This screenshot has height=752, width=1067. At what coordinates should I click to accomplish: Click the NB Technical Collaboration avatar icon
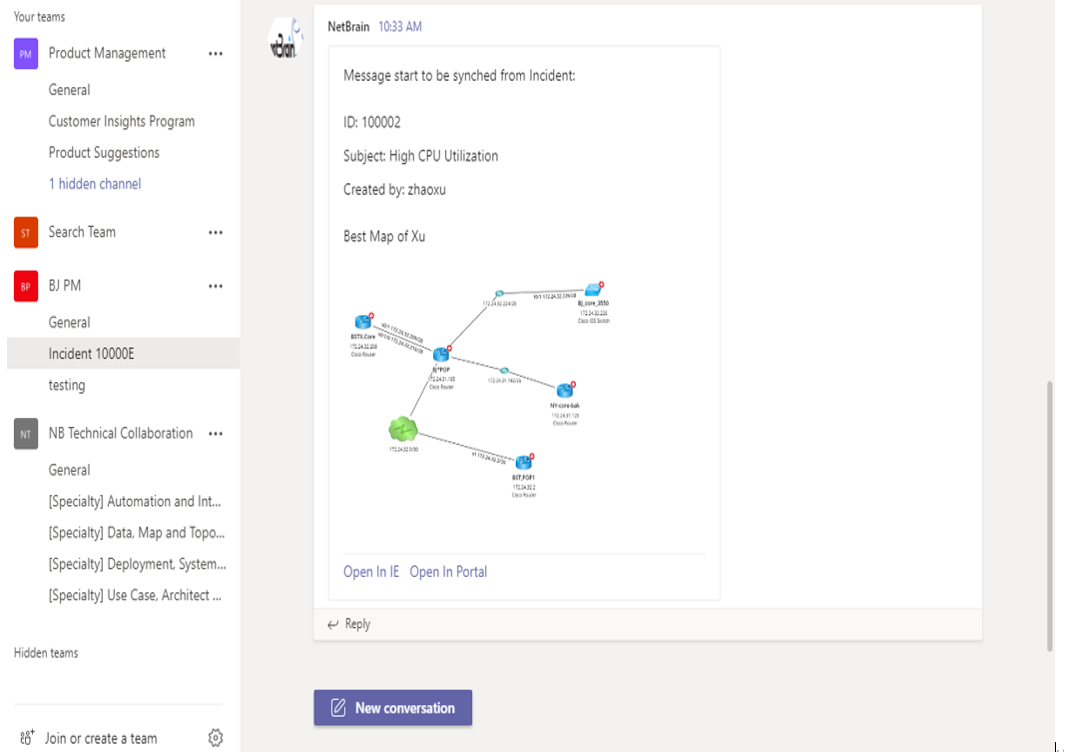pyautogui.click(x=26, y=434)
